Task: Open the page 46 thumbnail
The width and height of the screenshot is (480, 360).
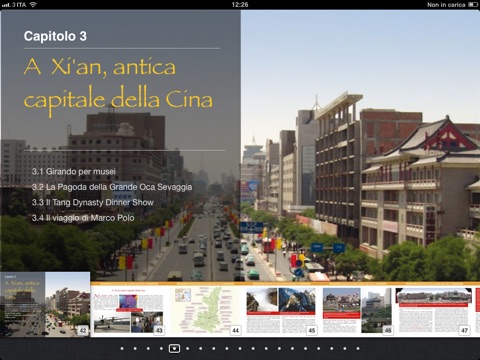Action: (358, 311)
